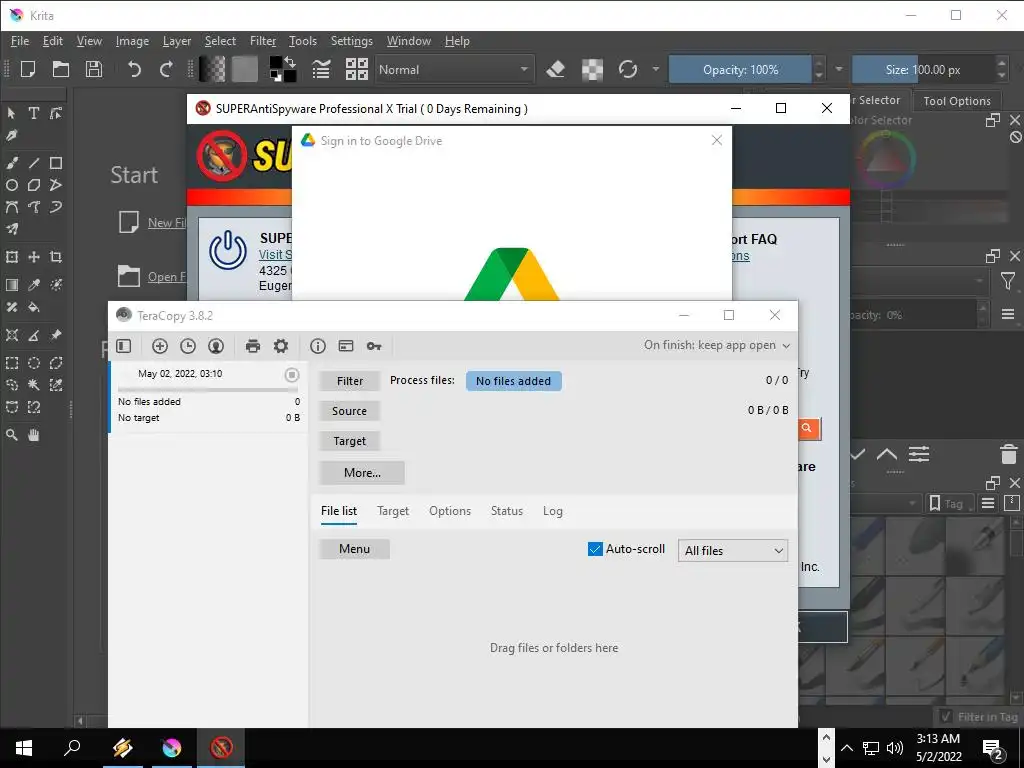Select the Crop tool in Krita

point(56,257)
